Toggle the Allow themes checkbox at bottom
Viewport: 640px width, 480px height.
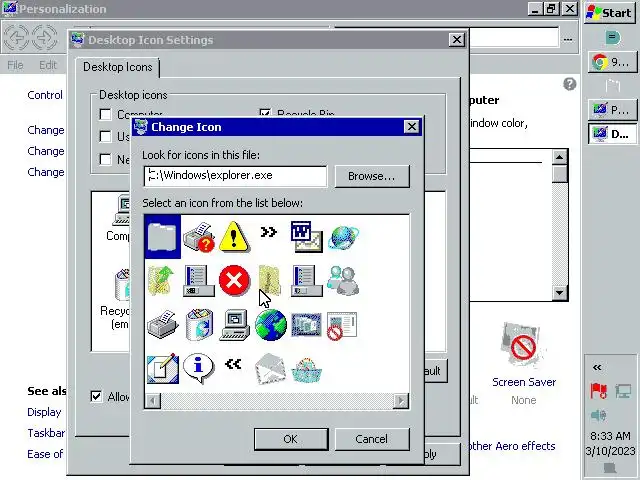click(x=96, y=396)
